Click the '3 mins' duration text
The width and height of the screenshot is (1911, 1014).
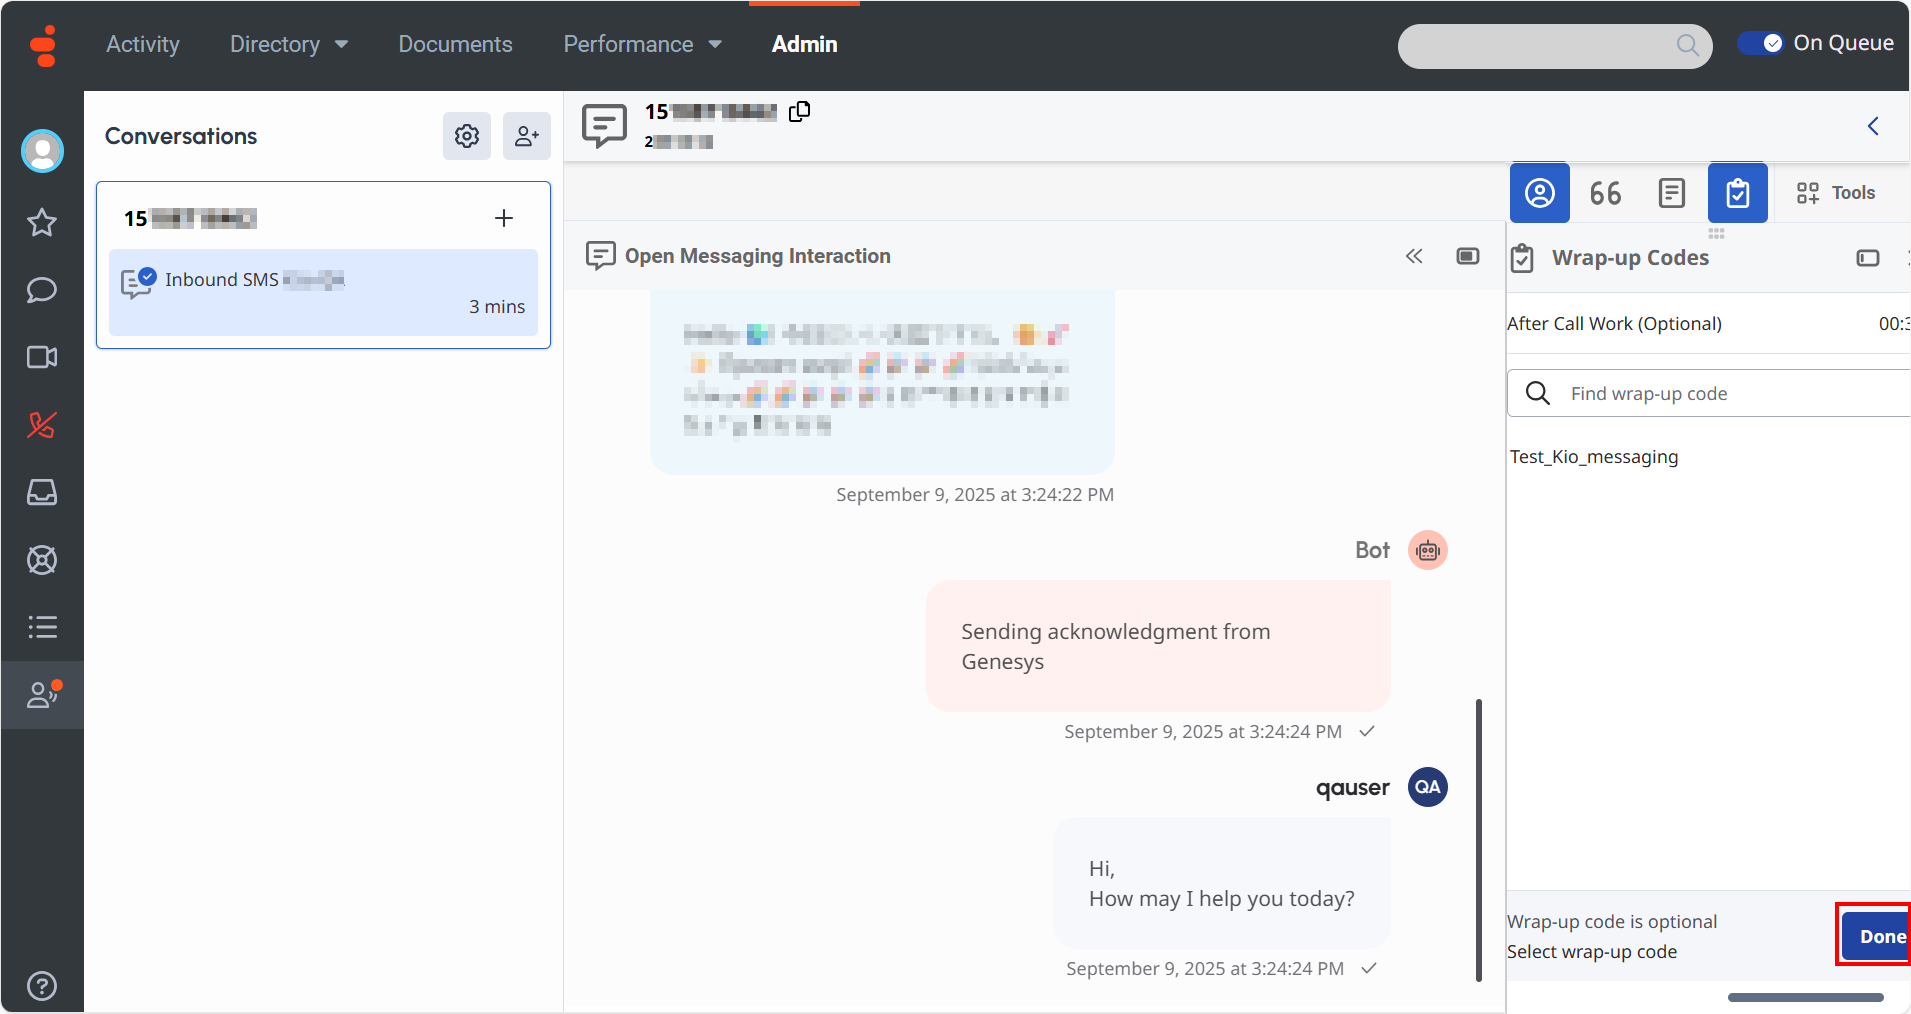point(497,307)
